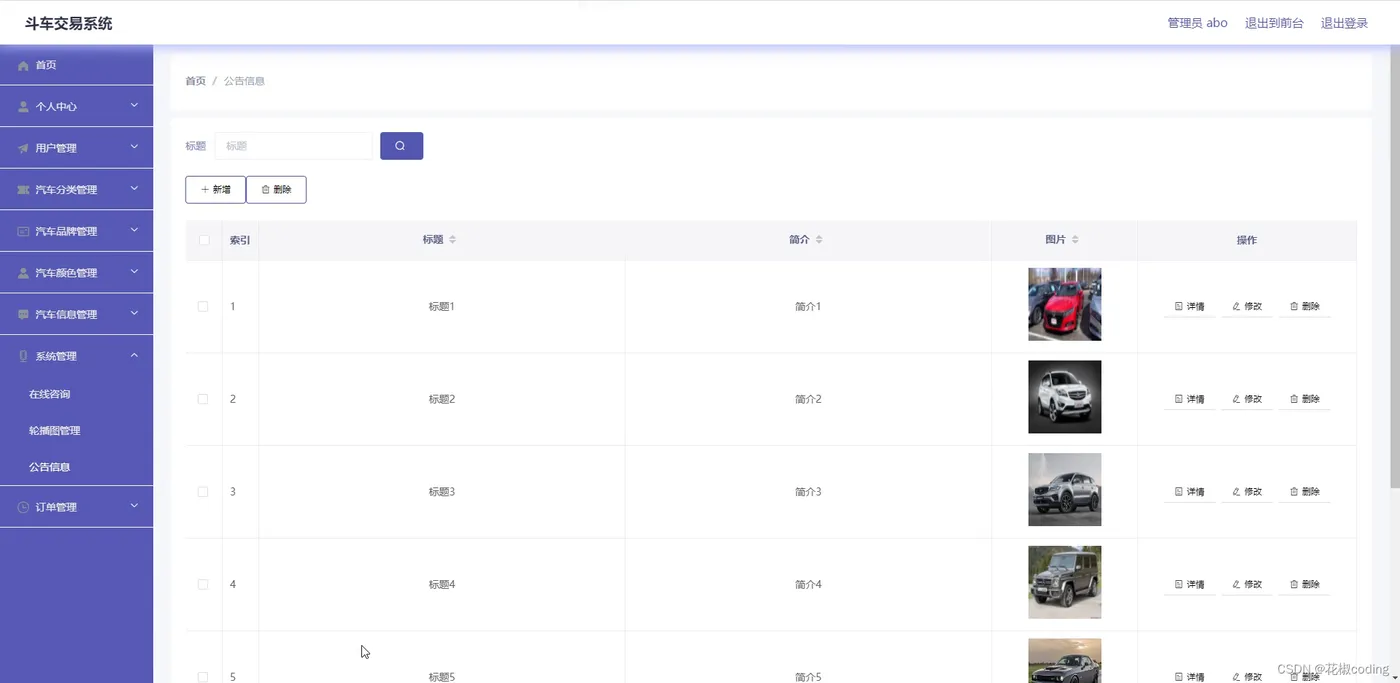Click 退出登录 link
The width and height of the screenshot is (1400, 683).
1344,23
